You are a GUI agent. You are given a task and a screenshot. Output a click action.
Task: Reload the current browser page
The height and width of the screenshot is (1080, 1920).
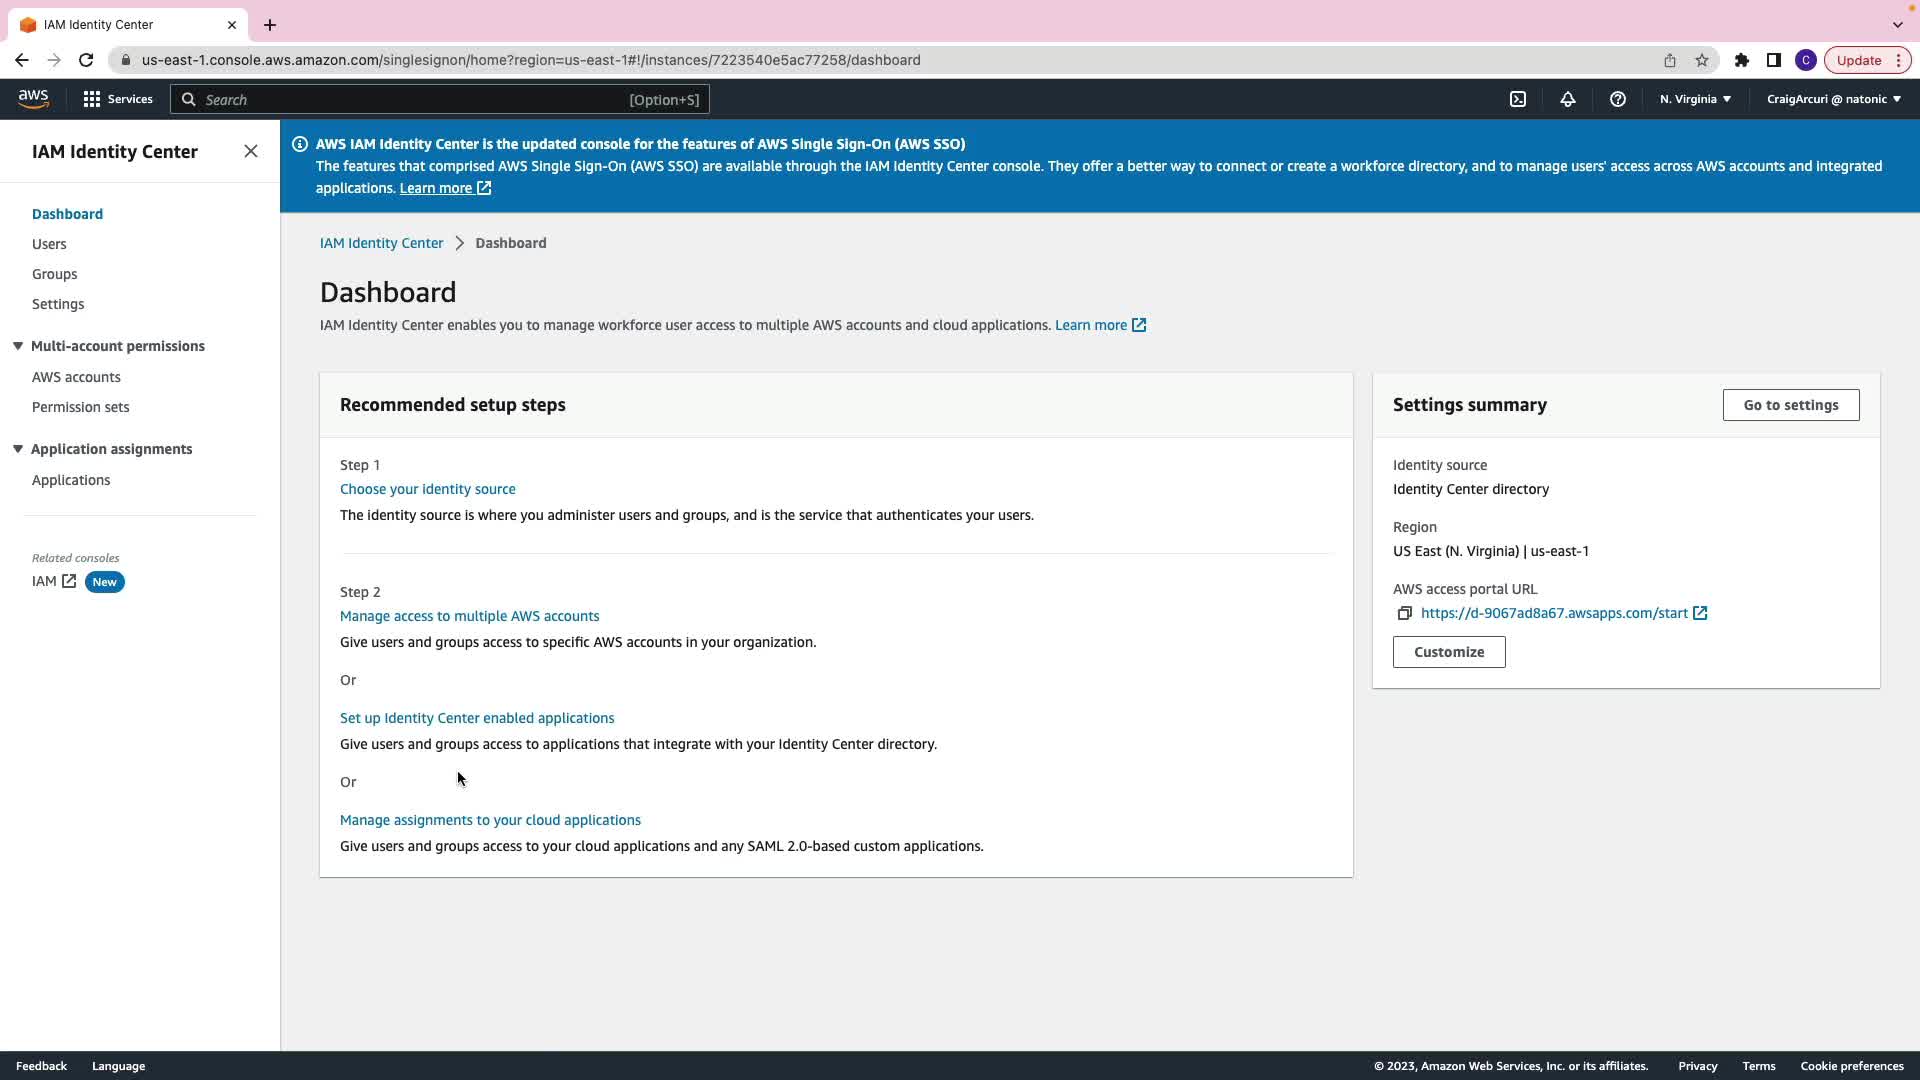pyautogui.click(x=86, y=60)
